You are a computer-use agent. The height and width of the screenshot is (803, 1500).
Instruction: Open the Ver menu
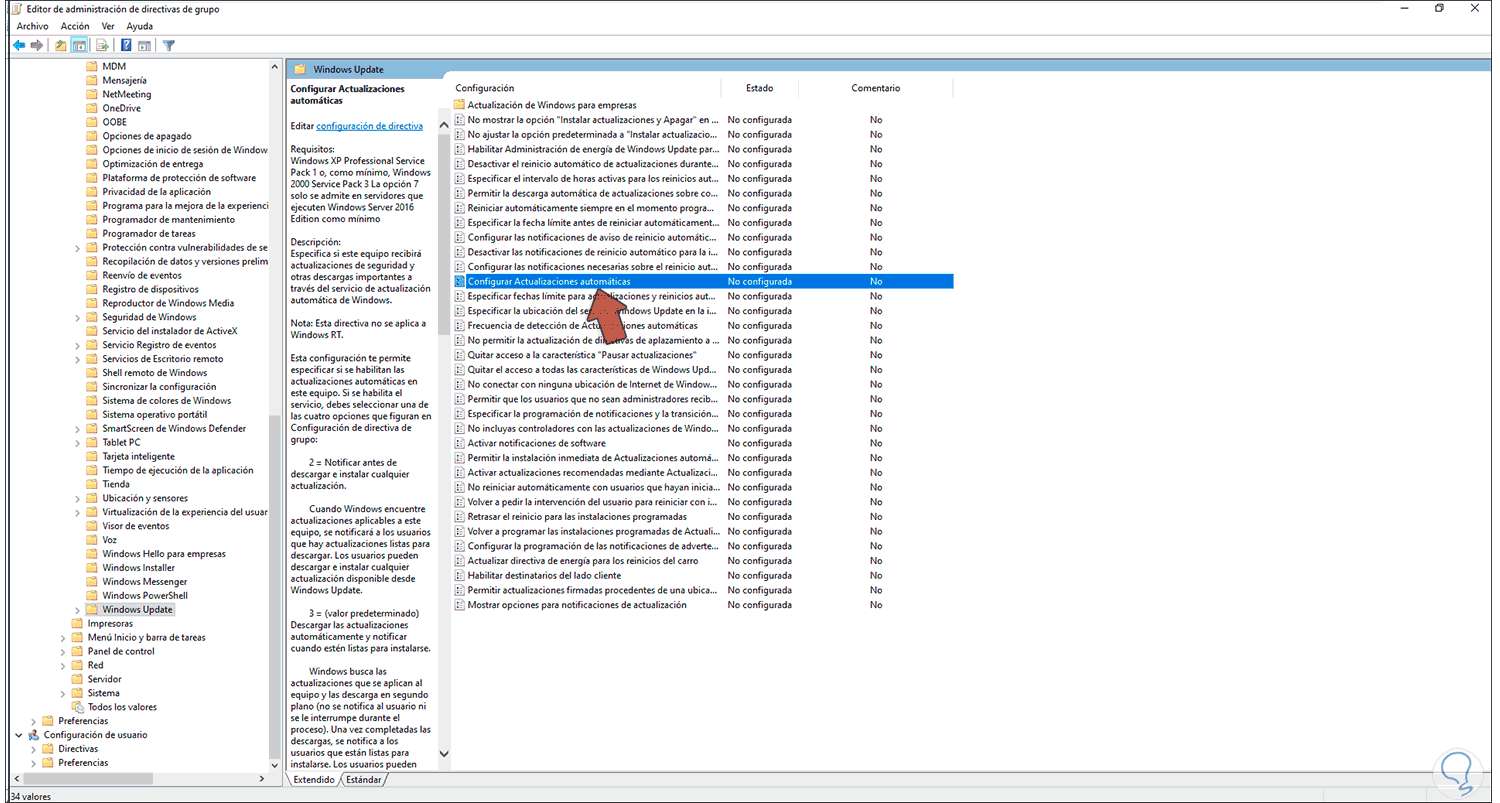coord(107,26)
